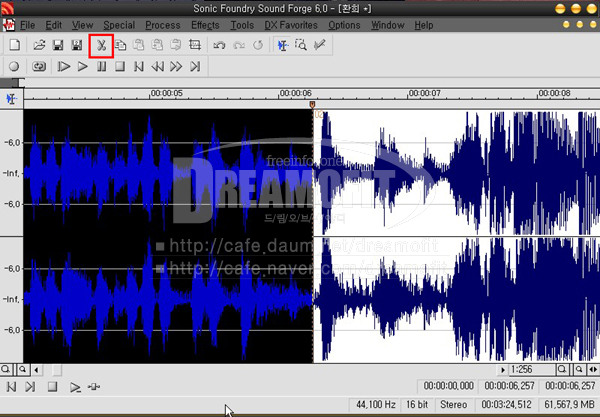The width and height of the screenshot is (600, 417).
Task: Click the 00:00:07 label on the time ruler
Action: point(425,93)
